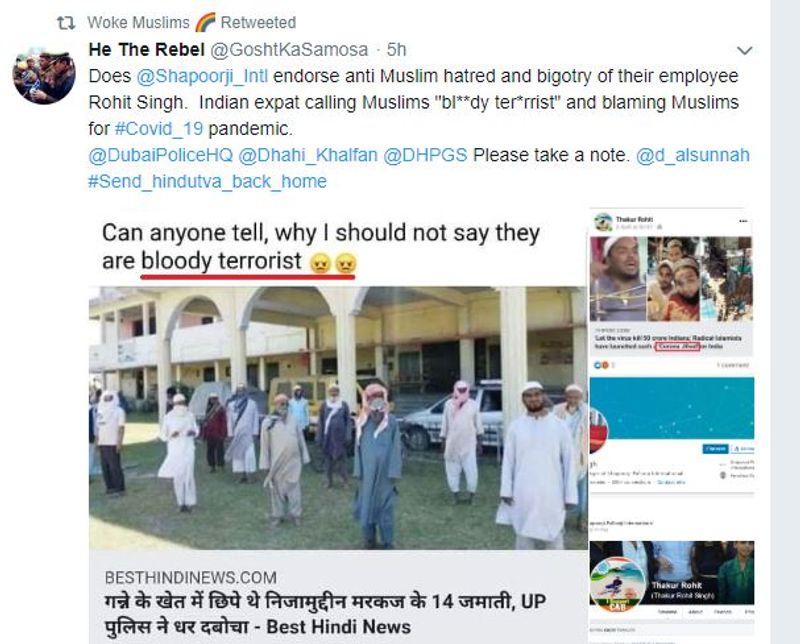Open the @DubaiPoliceHQ mention
This screenshot has width=800, height=644.
[x=161, y=155]
